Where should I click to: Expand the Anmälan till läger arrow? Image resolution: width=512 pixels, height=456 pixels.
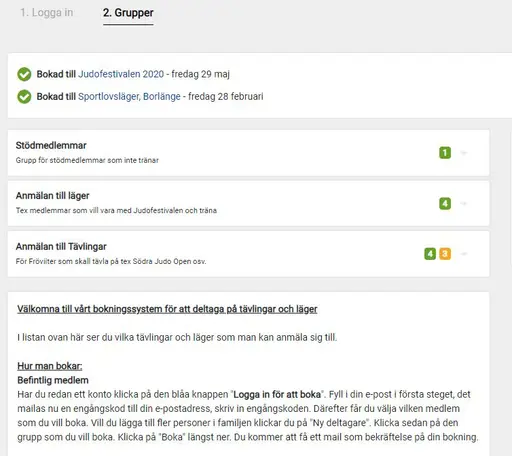(463, 203)
